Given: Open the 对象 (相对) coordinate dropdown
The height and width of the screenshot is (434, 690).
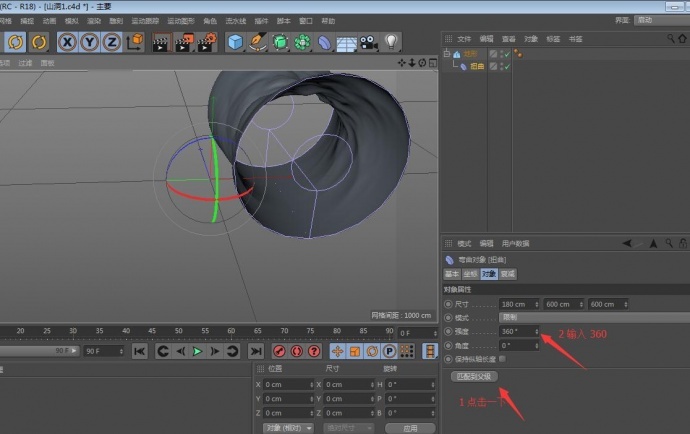Looking at the screenshot, I should click(x=288, y=428).
